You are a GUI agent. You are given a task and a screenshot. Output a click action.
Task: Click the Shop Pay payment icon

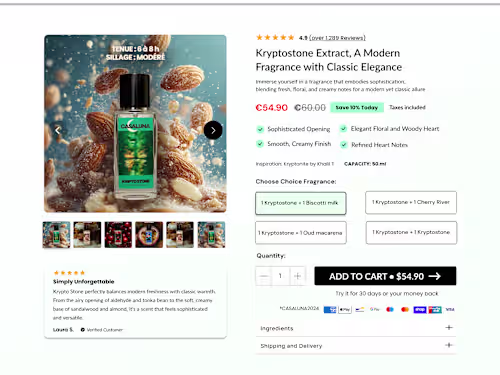point(420,310)
